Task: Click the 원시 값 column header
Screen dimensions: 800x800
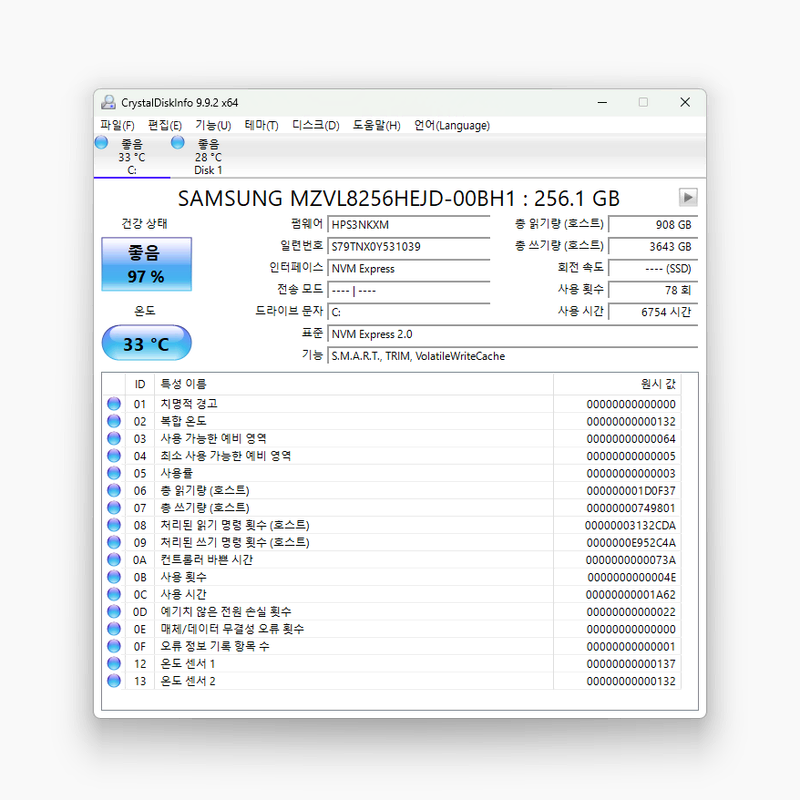Action: pos(617,384)
